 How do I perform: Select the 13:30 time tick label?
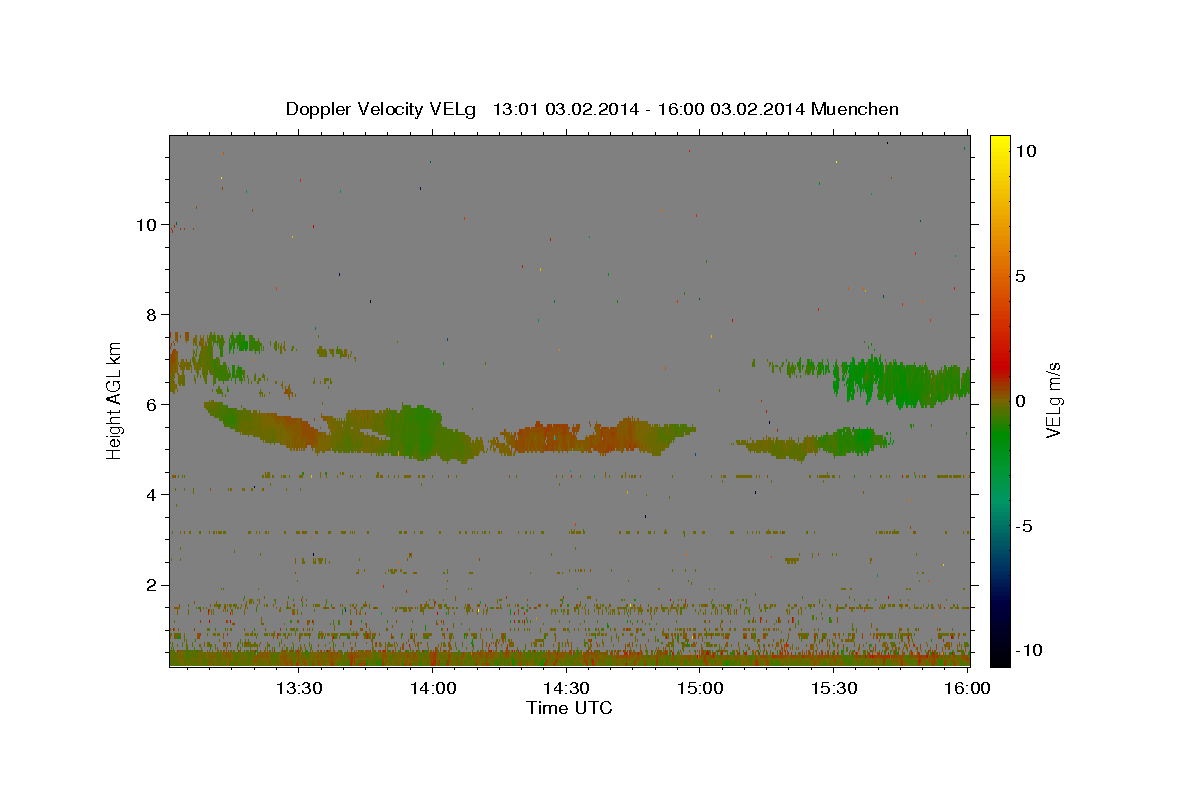[298, 688]
